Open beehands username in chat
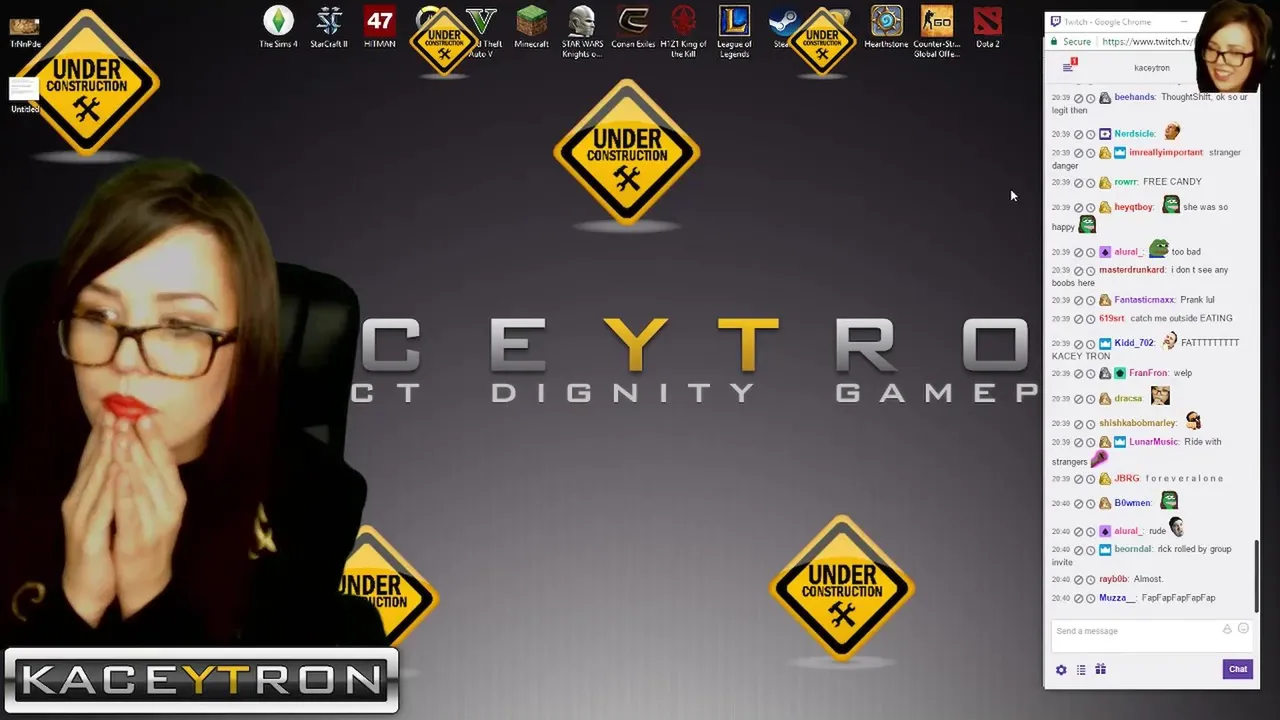Image resolution: width=1280 pixels, height=720 pixels. click(1134, 97)
